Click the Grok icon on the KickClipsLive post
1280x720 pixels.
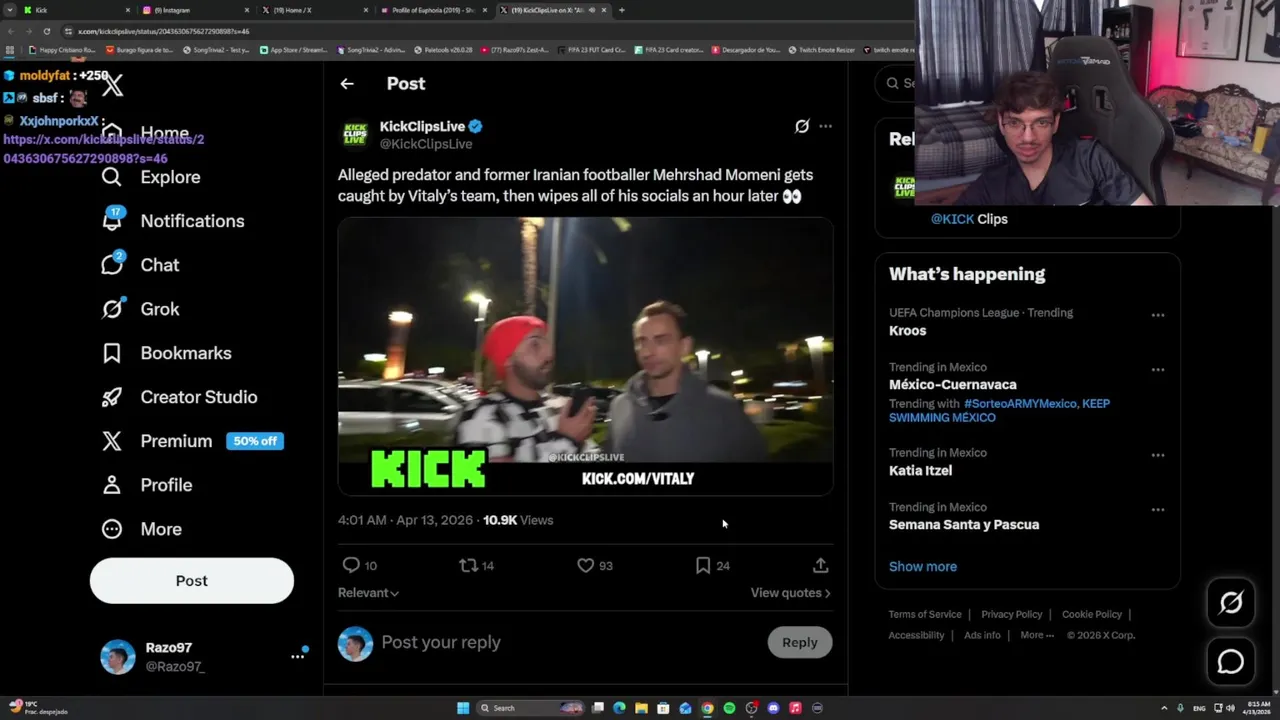(x=801, y=126)
